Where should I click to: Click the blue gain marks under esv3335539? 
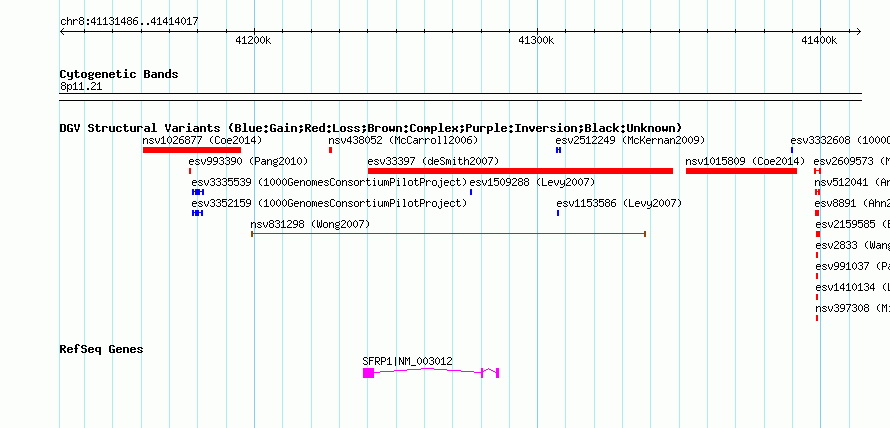[x=198, y=192]
